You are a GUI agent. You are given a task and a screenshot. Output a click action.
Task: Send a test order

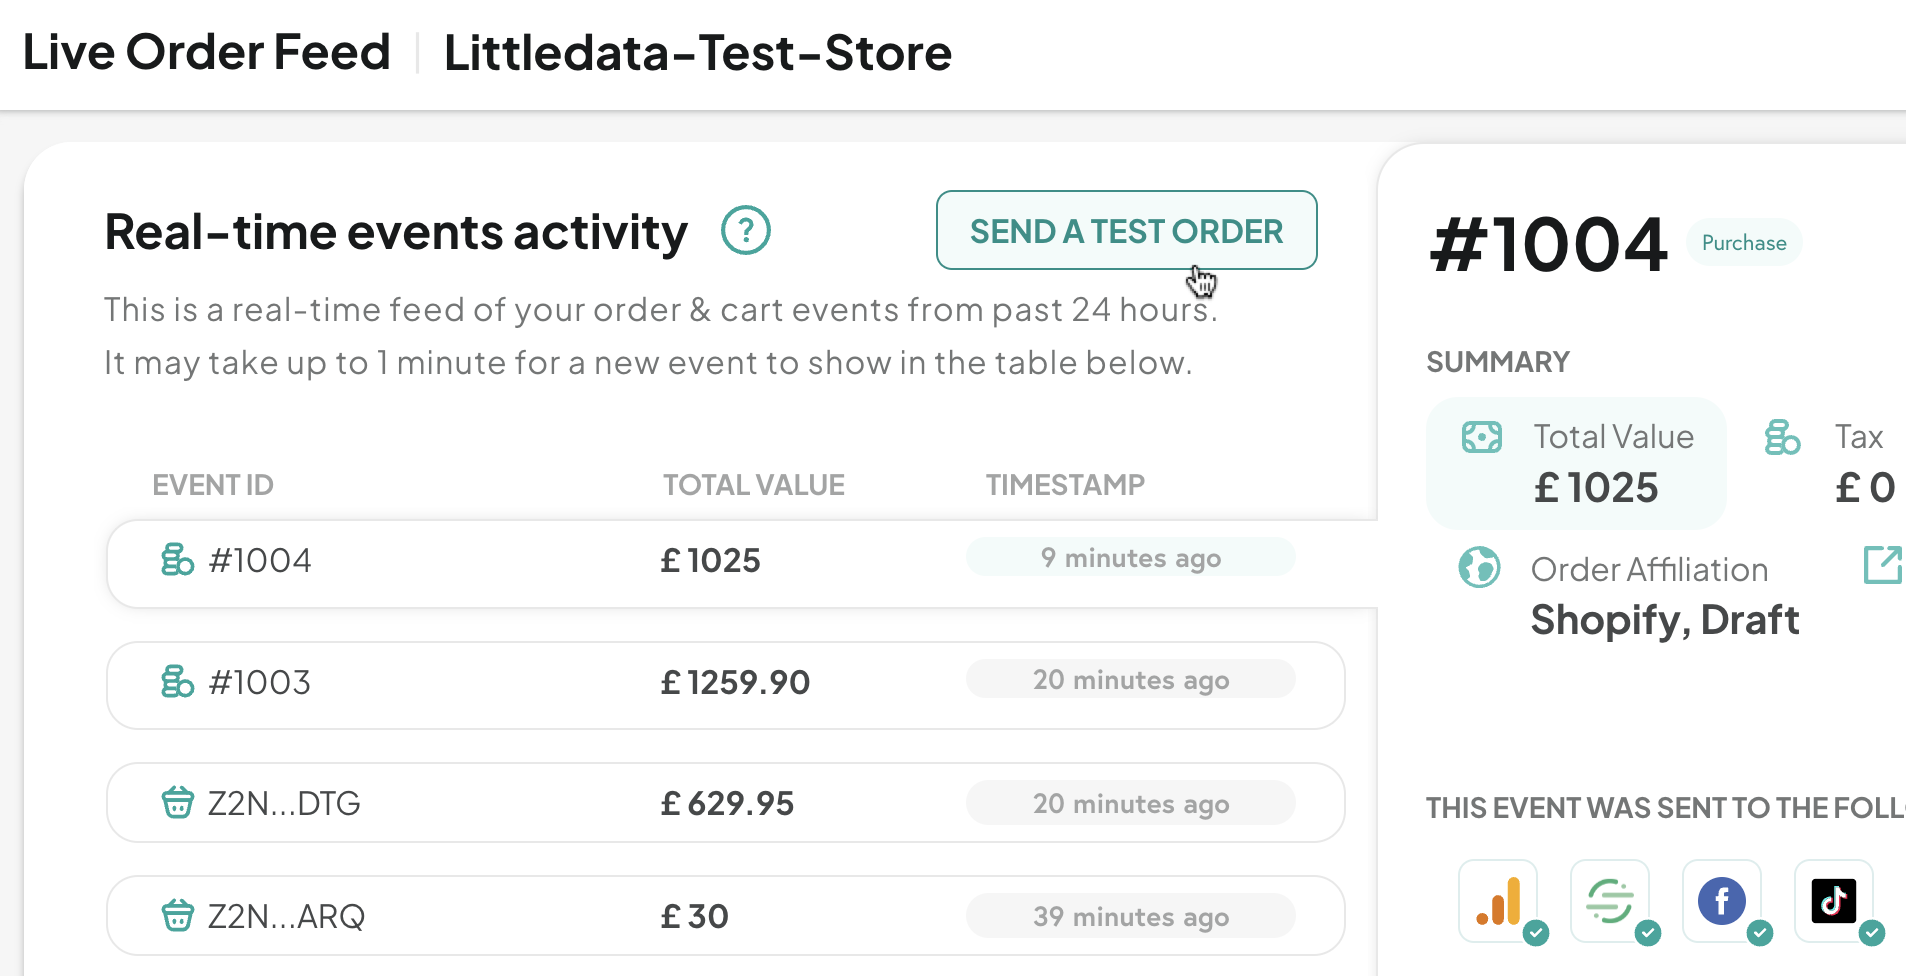(1126, 230)
